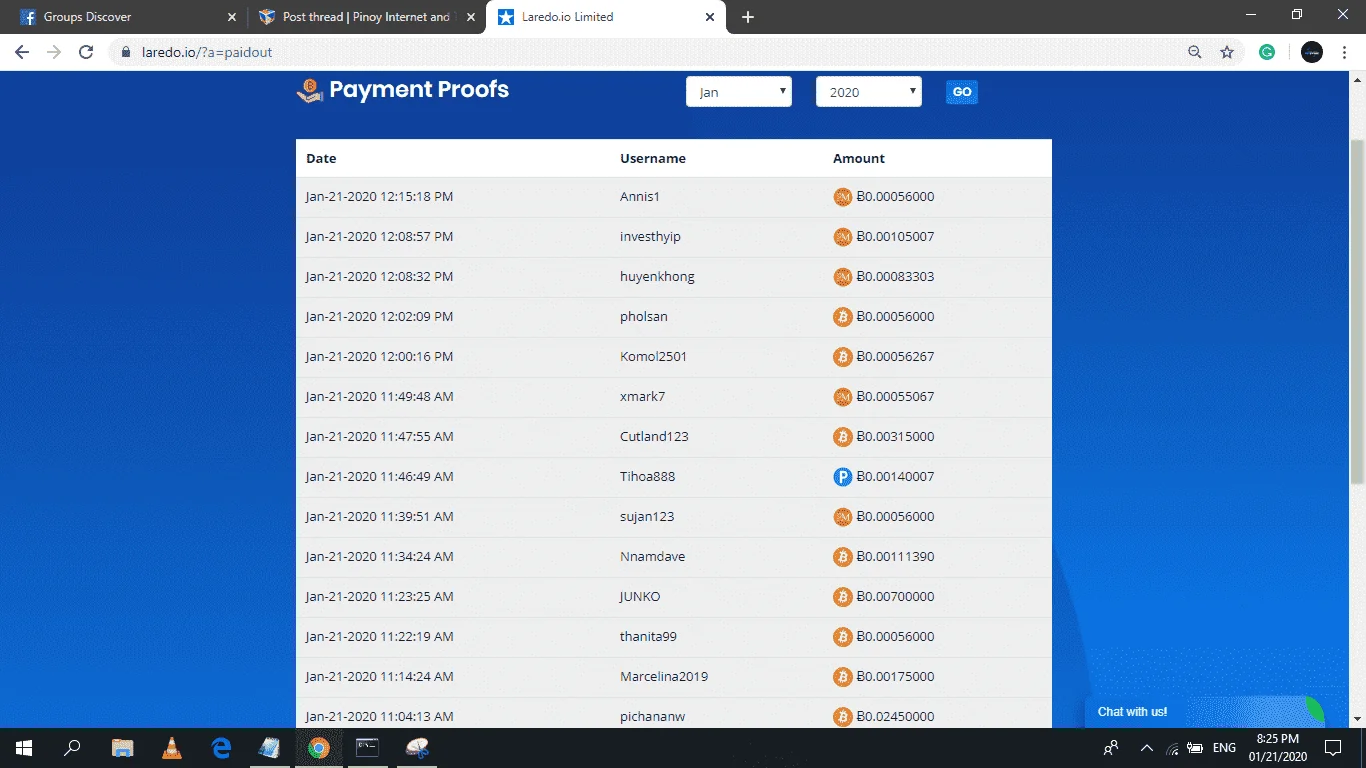The width and height of the screenshot is (1366, 768).
Task: Click username Marcelina2019
Action: (664, 677)
